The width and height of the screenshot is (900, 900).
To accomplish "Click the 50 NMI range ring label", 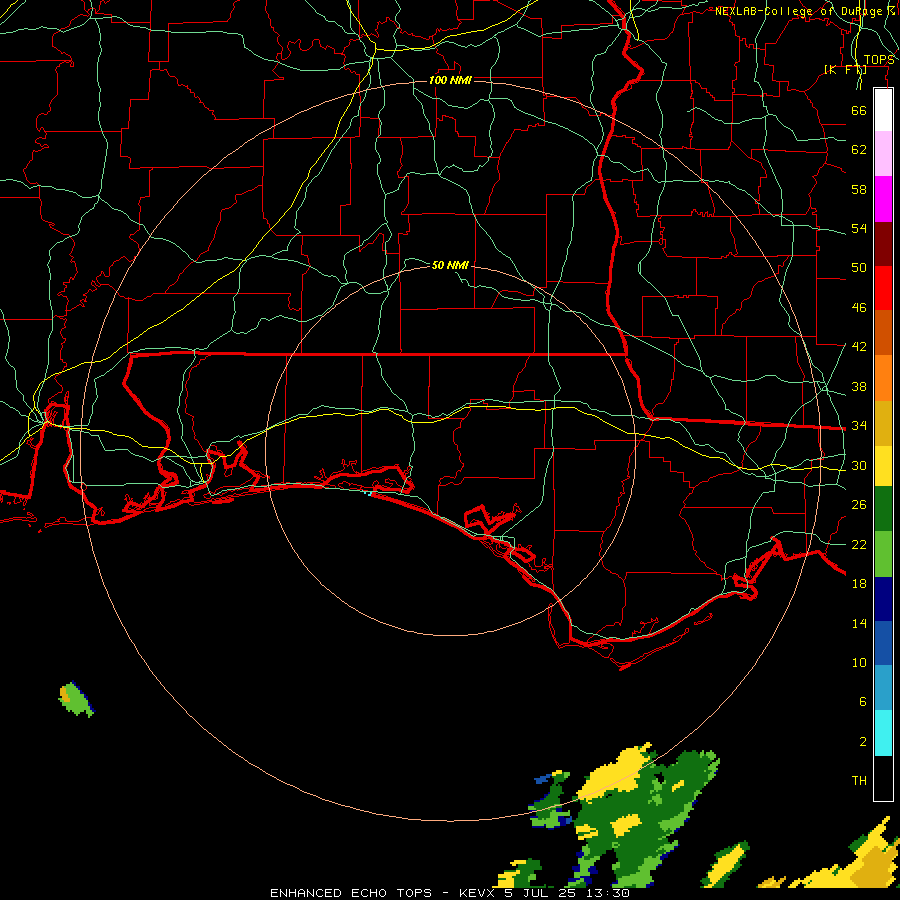I will (x=450, y=265).
